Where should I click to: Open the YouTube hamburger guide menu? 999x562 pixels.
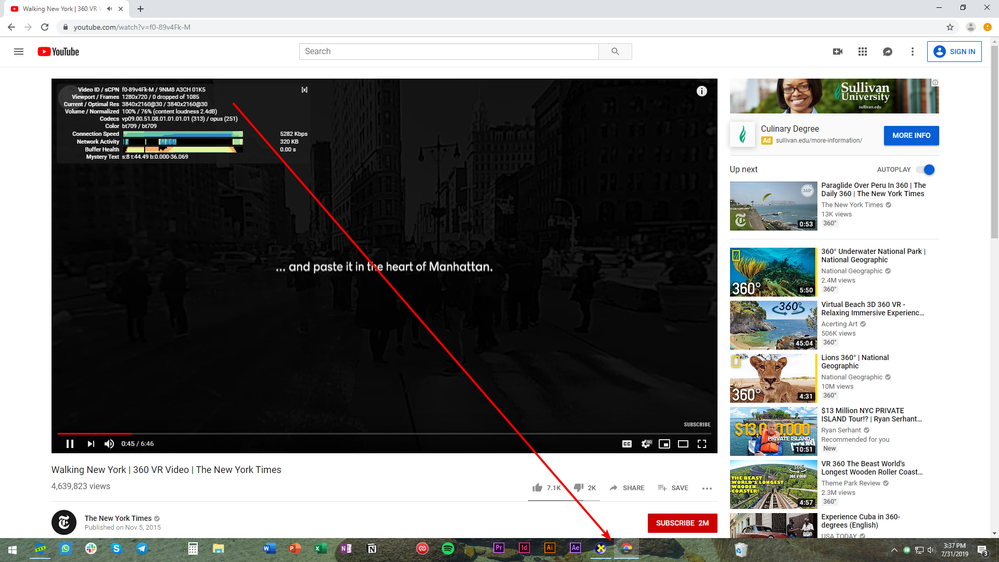(18, 52)
